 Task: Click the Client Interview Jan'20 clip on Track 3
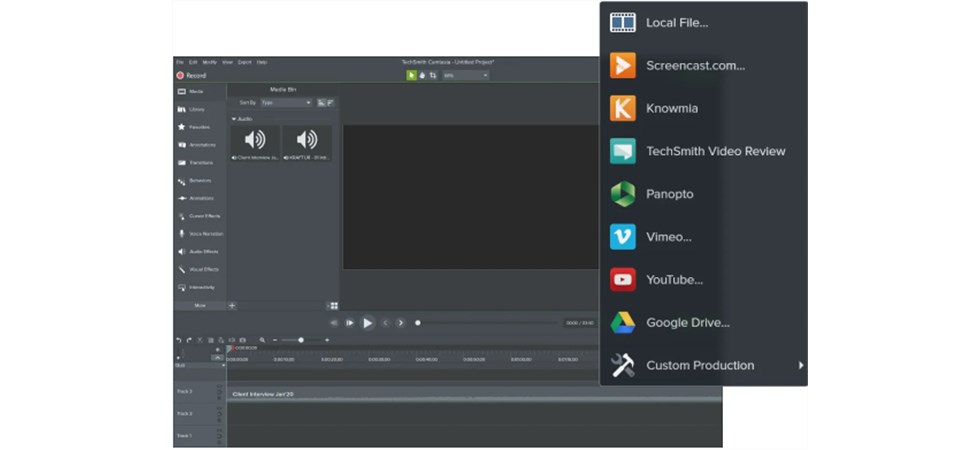(x=474, y=395)
